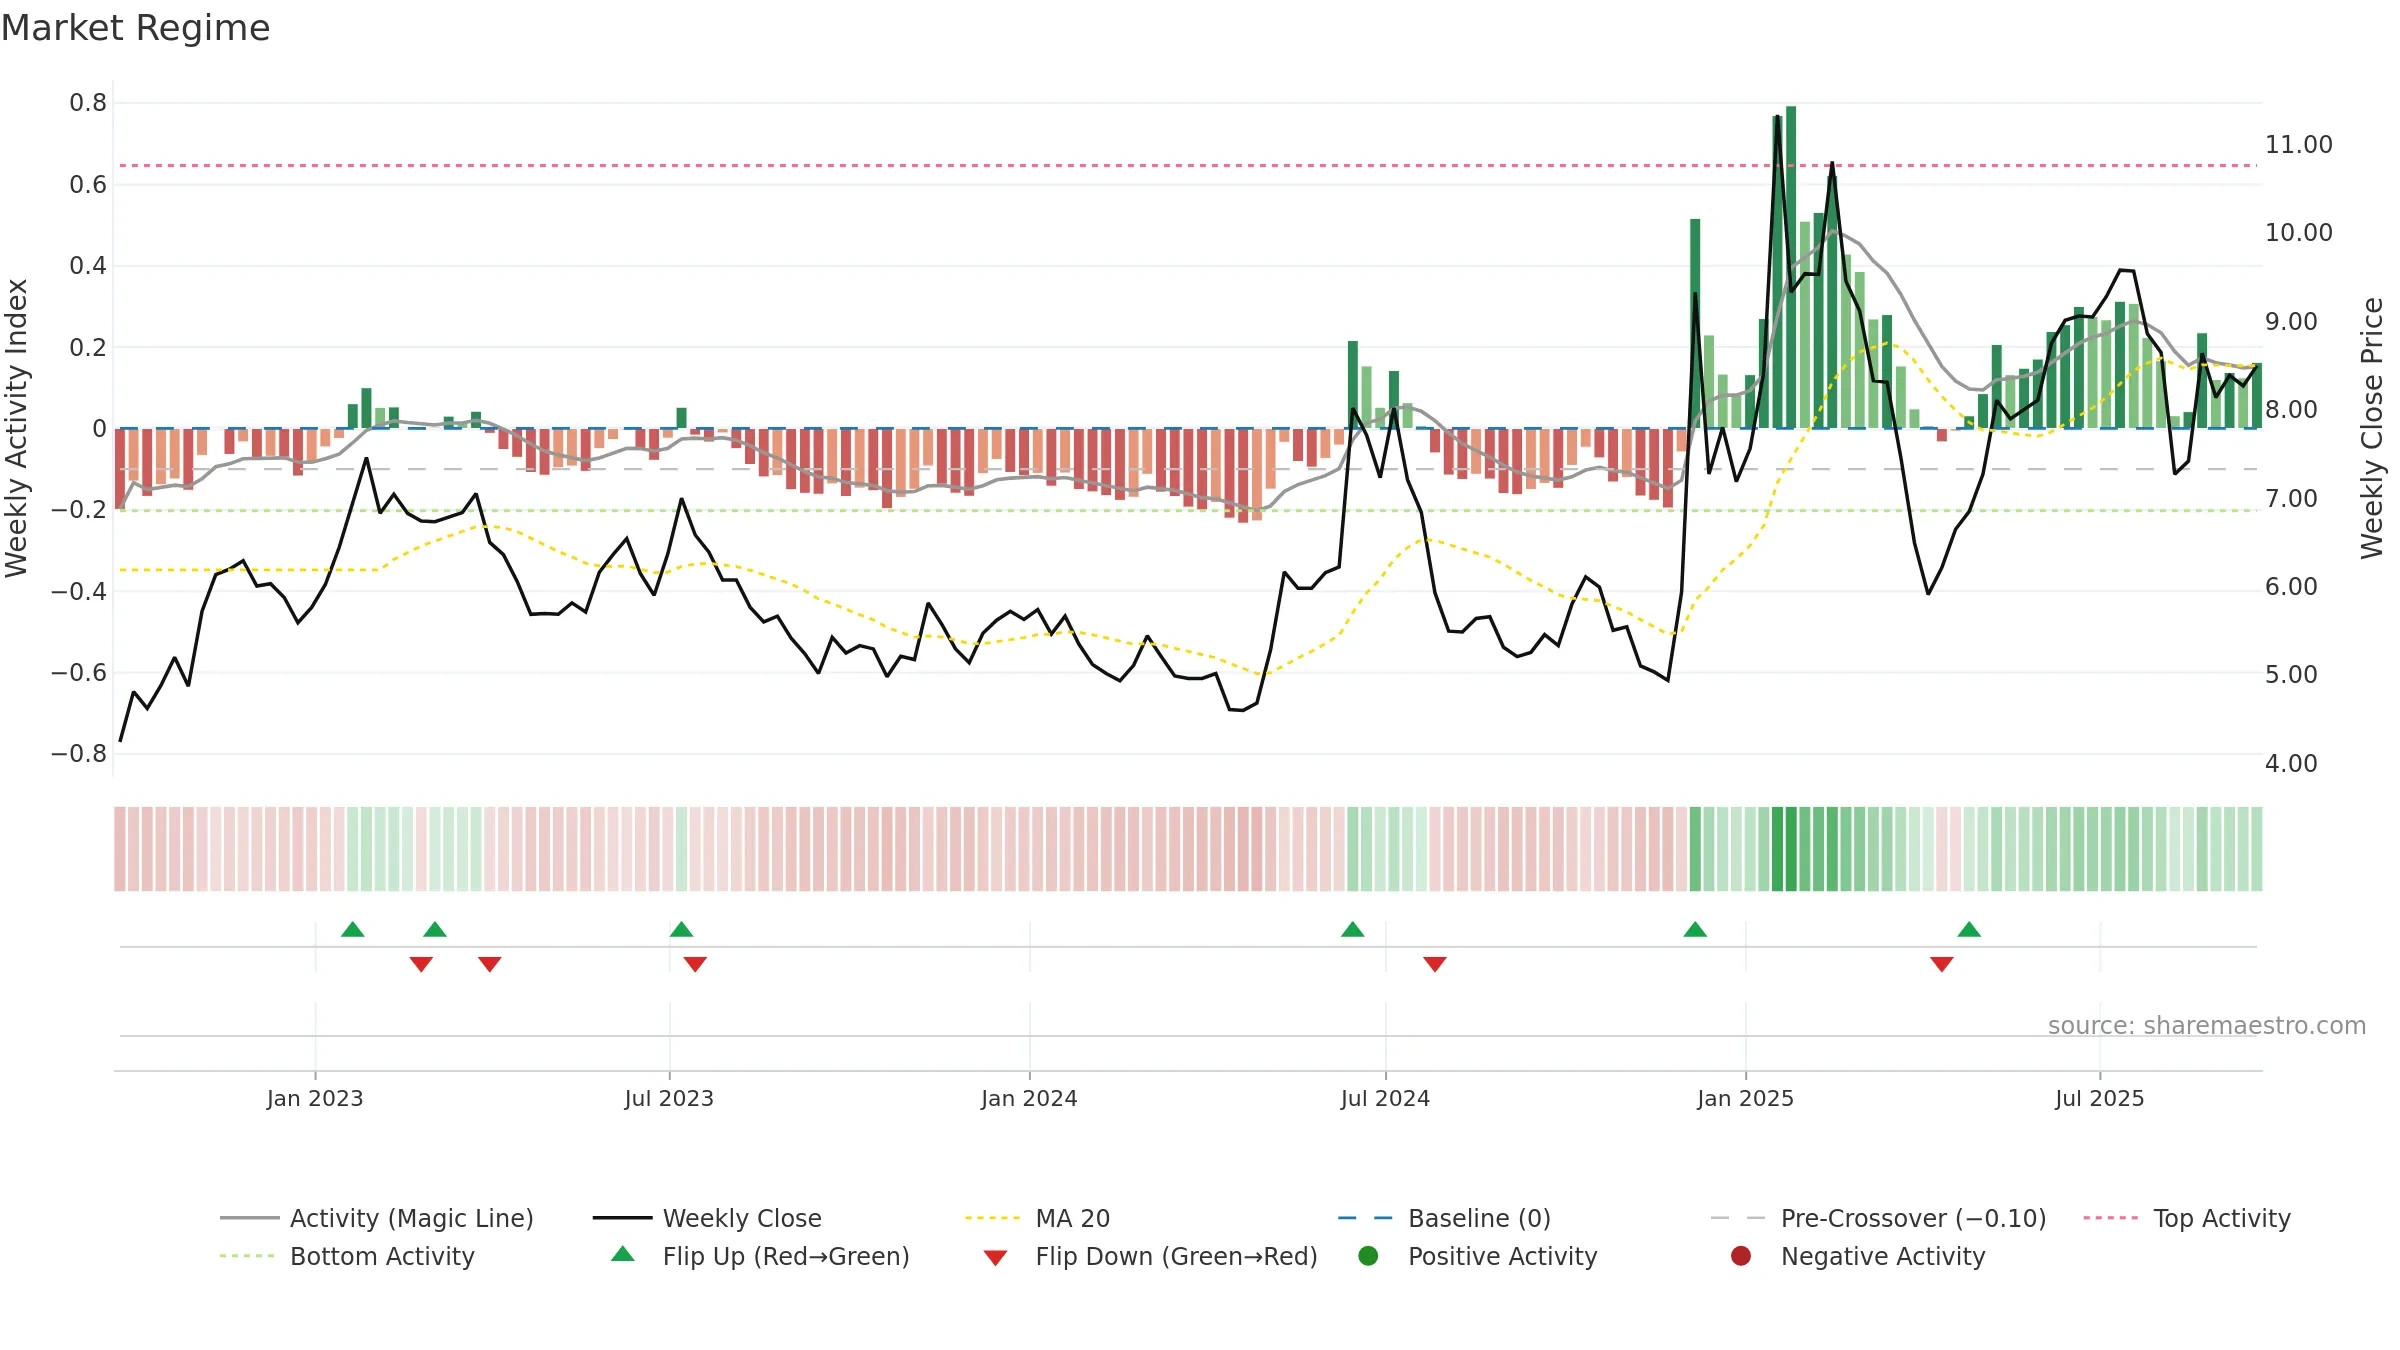Click the red flip-down triangle in spring 2025

coord(1942,964)
